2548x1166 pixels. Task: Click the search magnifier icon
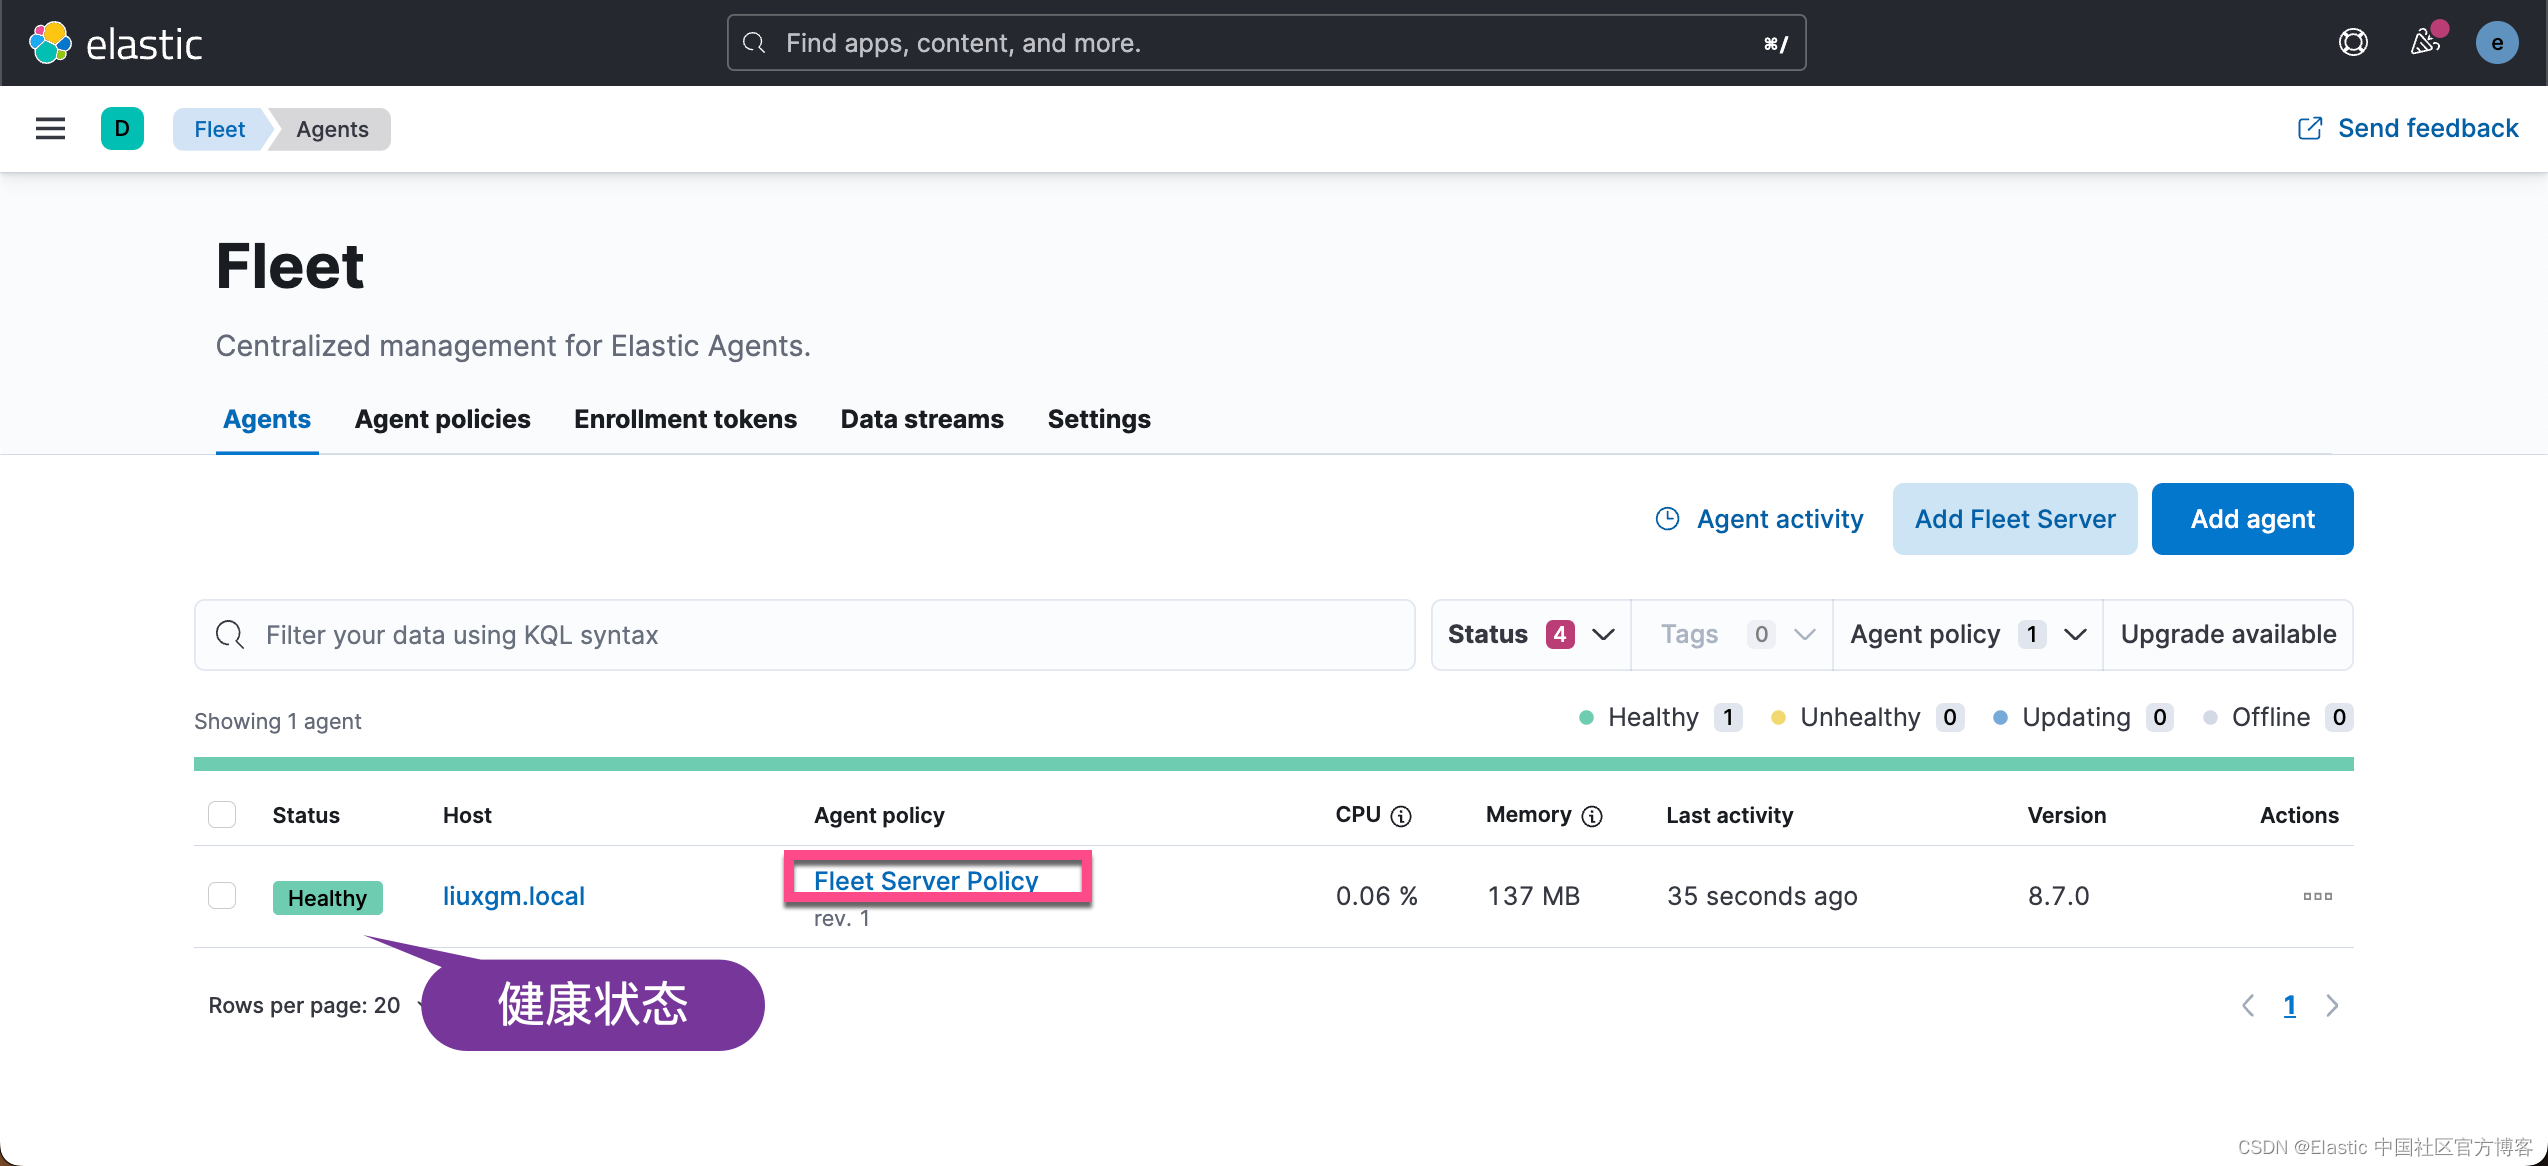751,44
